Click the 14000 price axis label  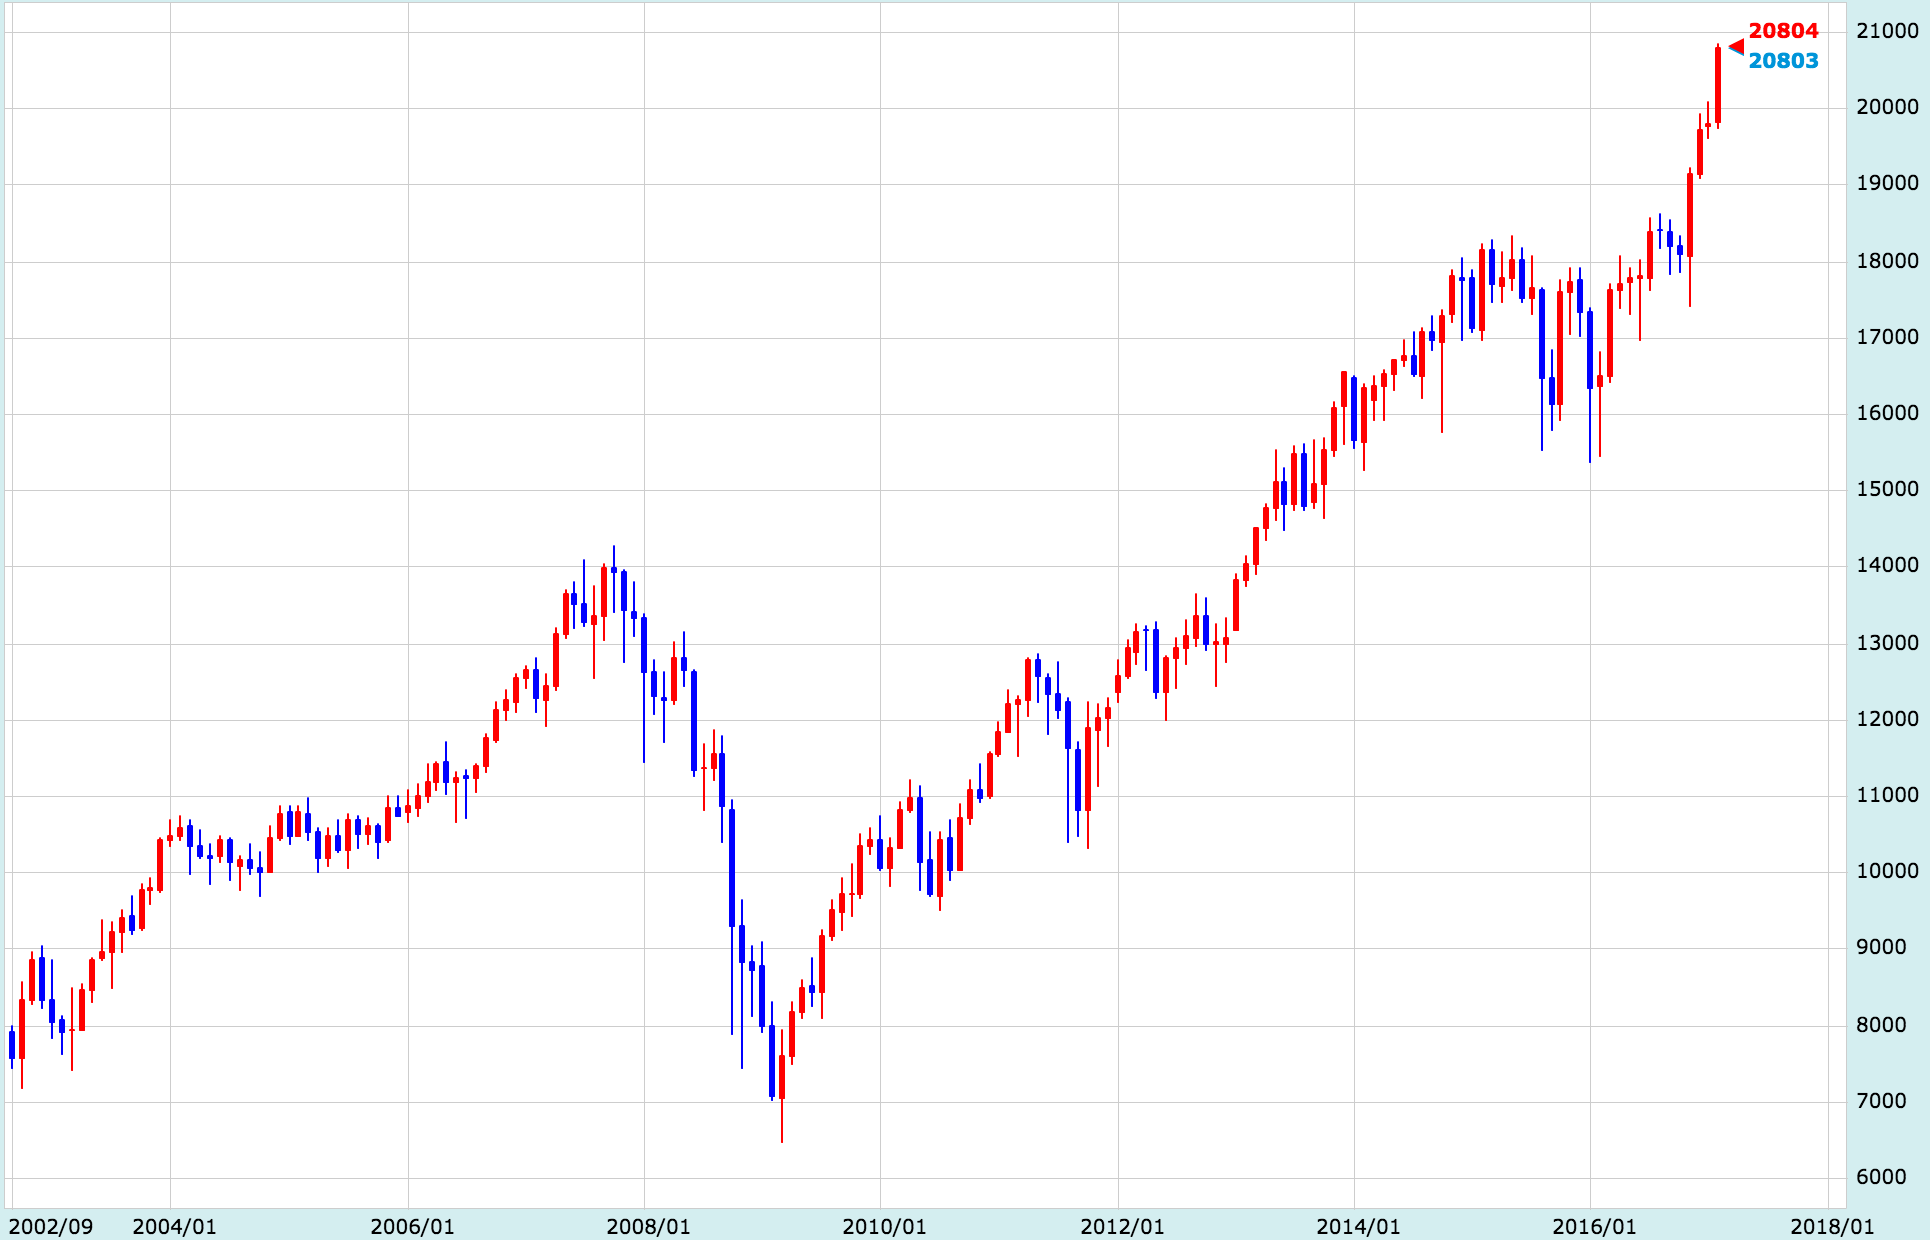coord(1887,565)
